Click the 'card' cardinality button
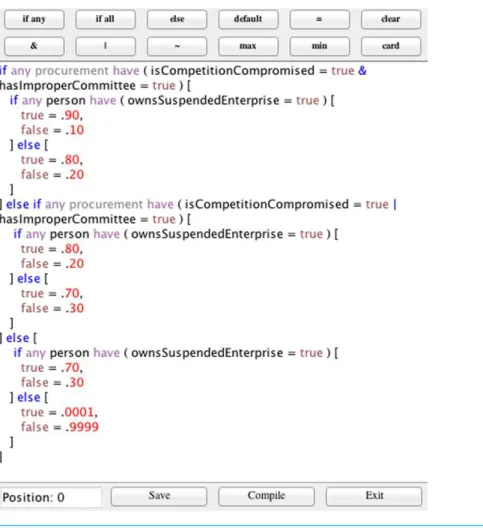This screenshot has height=528, width=483. point(391,46)
